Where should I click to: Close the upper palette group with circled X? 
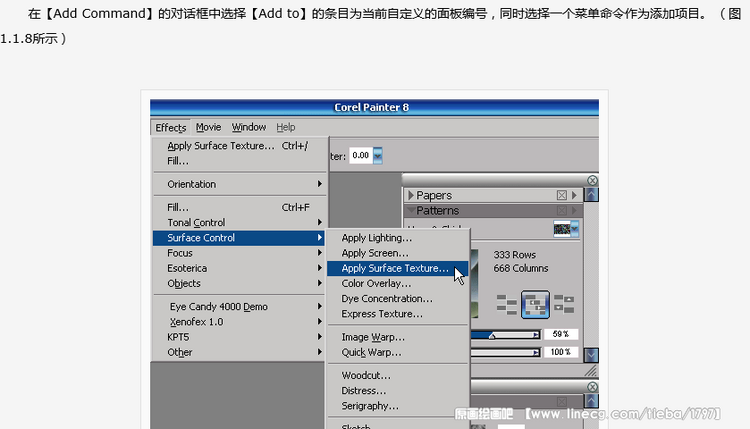pos(592,180)
